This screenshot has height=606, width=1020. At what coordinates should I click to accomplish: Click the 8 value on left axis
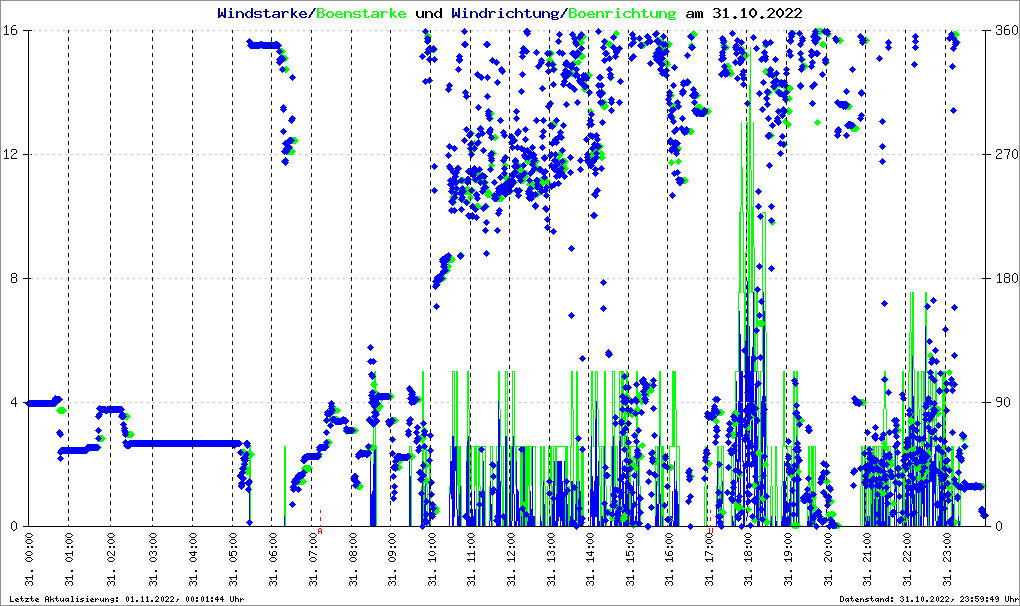click(x=16, y=279)
